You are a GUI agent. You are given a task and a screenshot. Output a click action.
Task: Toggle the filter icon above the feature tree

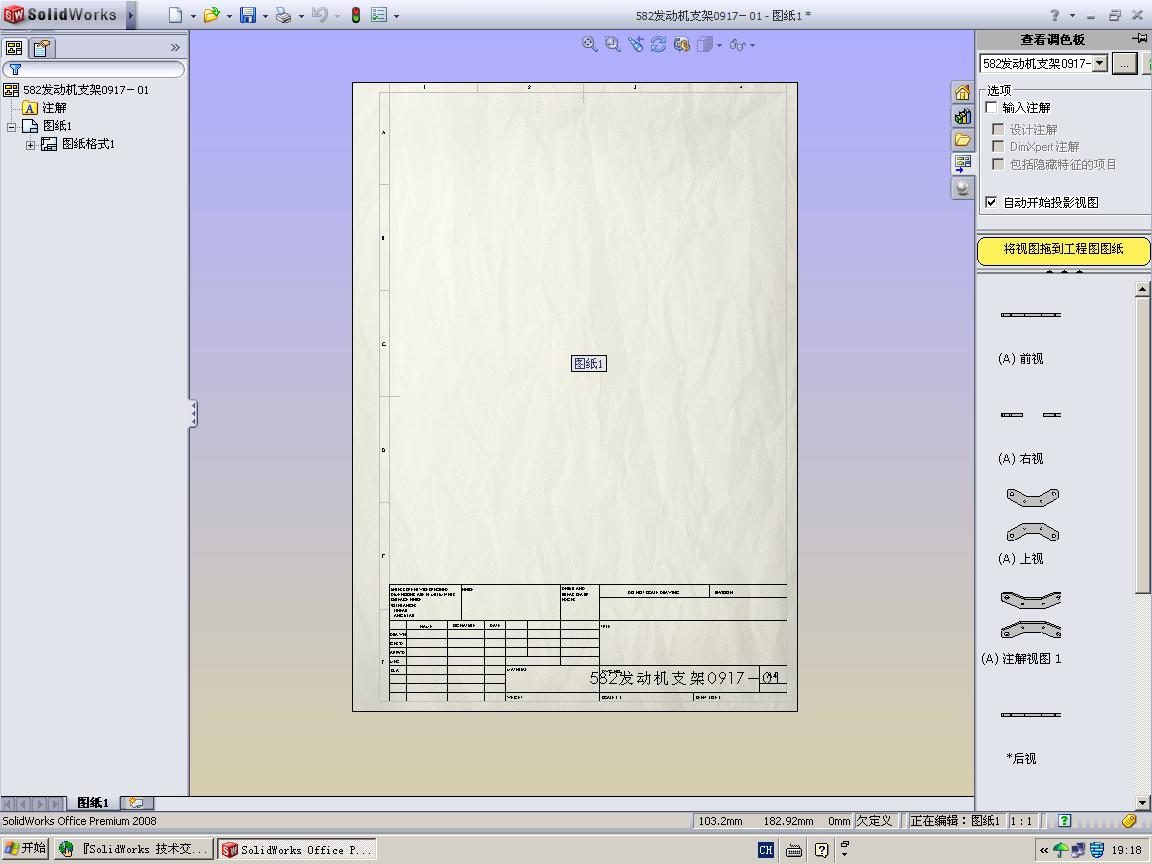pyautogui.click(x=14, y=69)
